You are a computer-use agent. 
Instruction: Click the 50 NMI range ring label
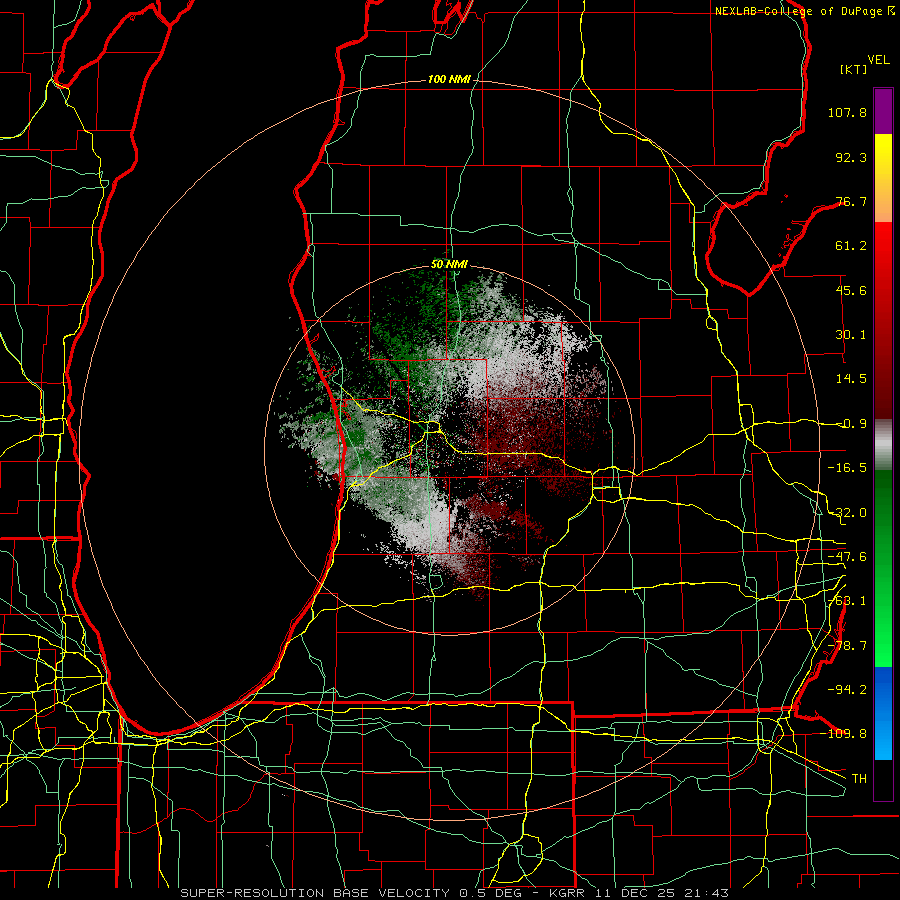pyautogui.click(x=449, y=265)
